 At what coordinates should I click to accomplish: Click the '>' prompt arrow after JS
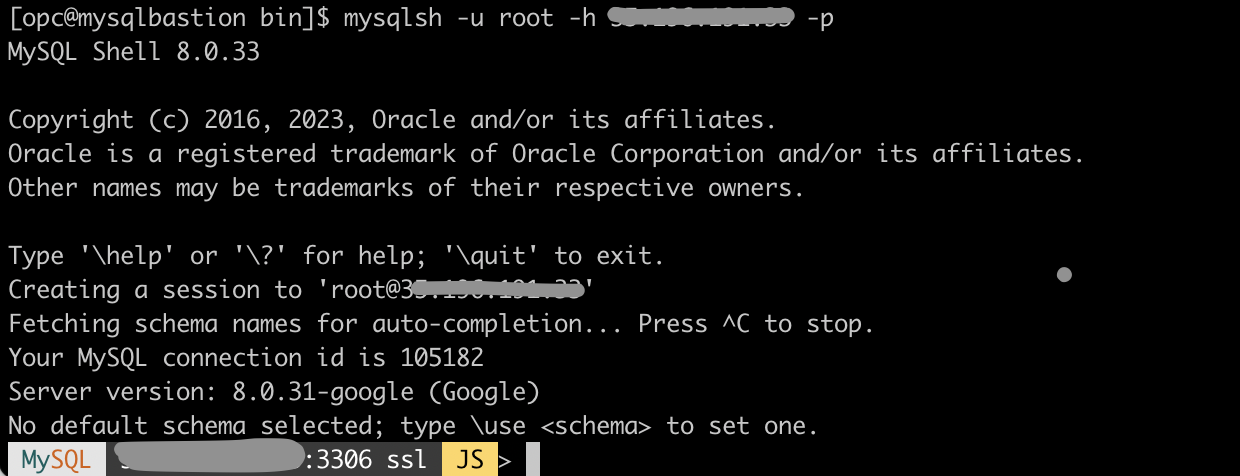(506, 460)
